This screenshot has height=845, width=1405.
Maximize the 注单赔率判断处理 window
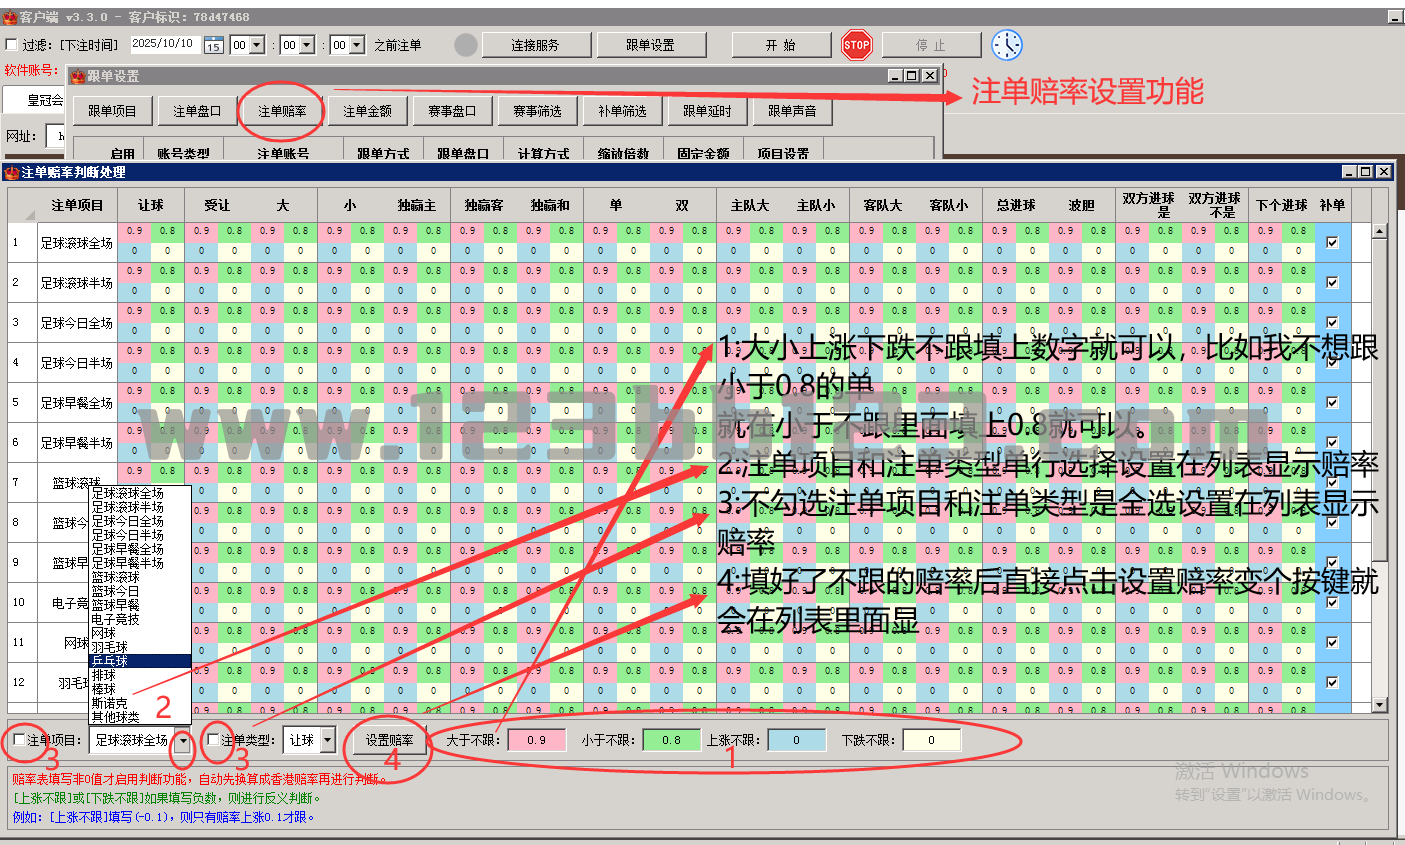point(1366,172)
